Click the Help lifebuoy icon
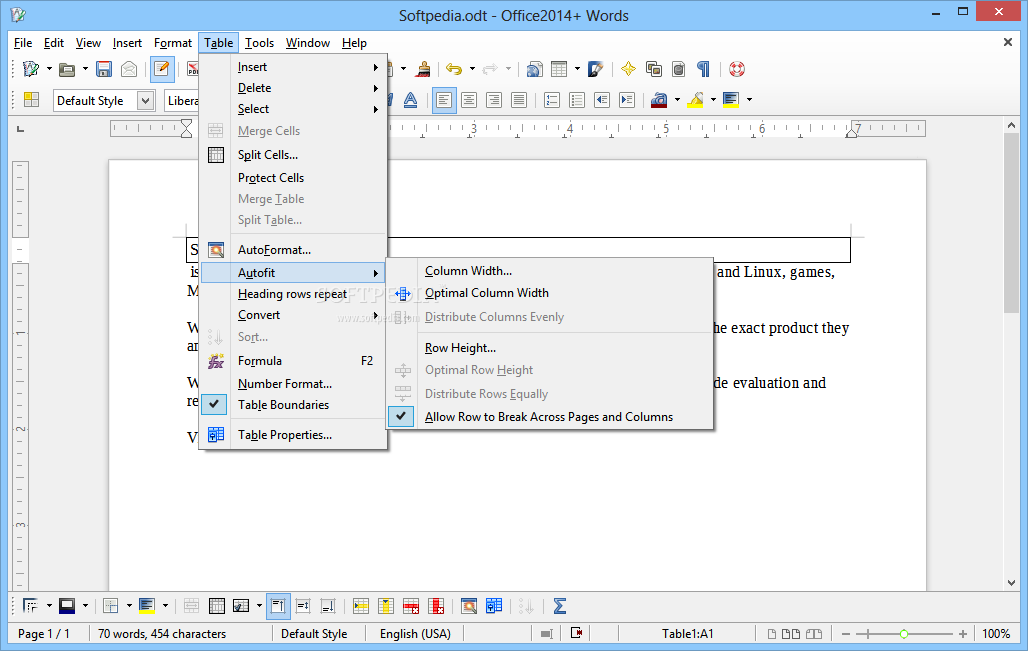Screen dimensions: 1028x651 737,69
